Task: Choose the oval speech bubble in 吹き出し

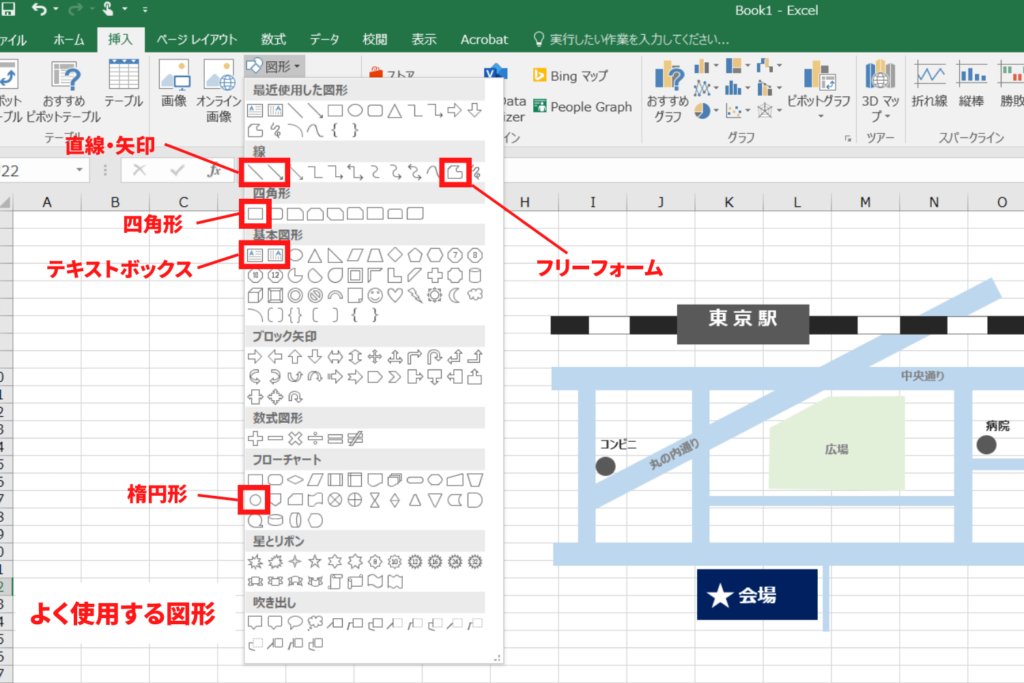Action: tap(295, 623)
